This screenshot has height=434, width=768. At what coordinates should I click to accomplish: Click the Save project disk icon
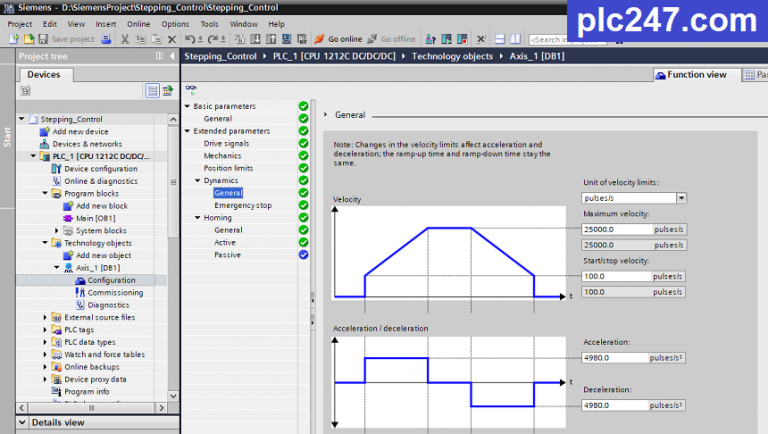(x=43, y=39)
